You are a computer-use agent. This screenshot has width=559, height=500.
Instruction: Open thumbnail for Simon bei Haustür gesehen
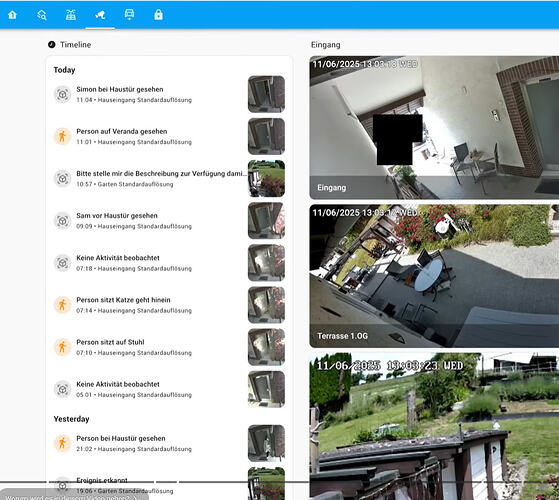tap(266, 94)
